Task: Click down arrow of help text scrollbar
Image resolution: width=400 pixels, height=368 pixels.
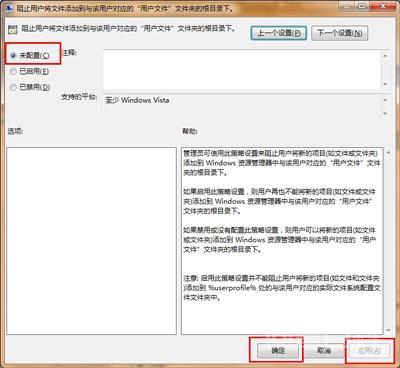Action: coord(388,330)
